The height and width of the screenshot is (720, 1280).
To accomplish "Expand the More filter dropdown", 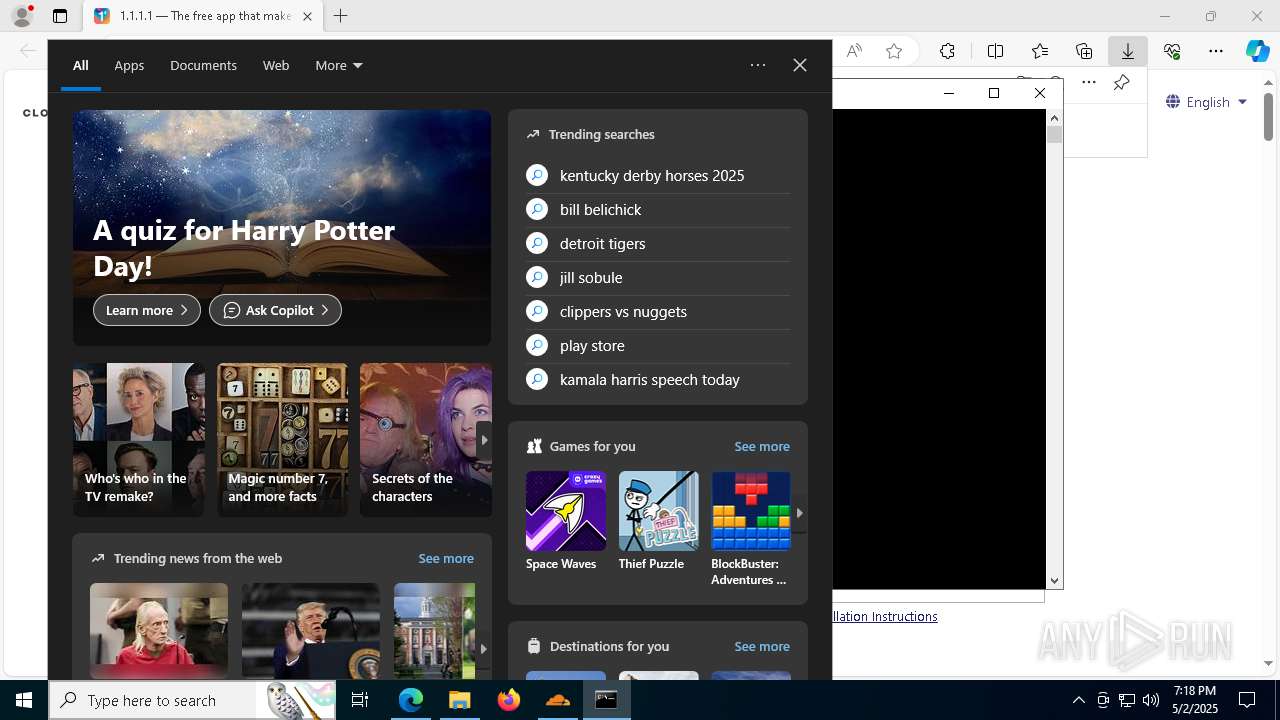I will (x=339, y=65).
